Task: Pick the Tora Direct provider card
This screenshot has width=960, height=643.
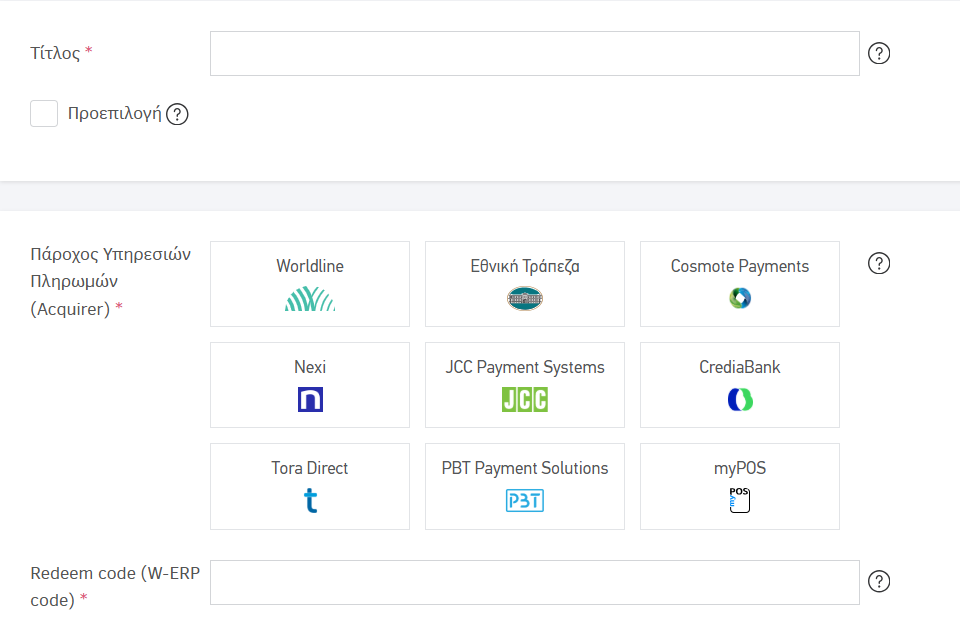Action: pyautogui.click(x=310, y=486)
